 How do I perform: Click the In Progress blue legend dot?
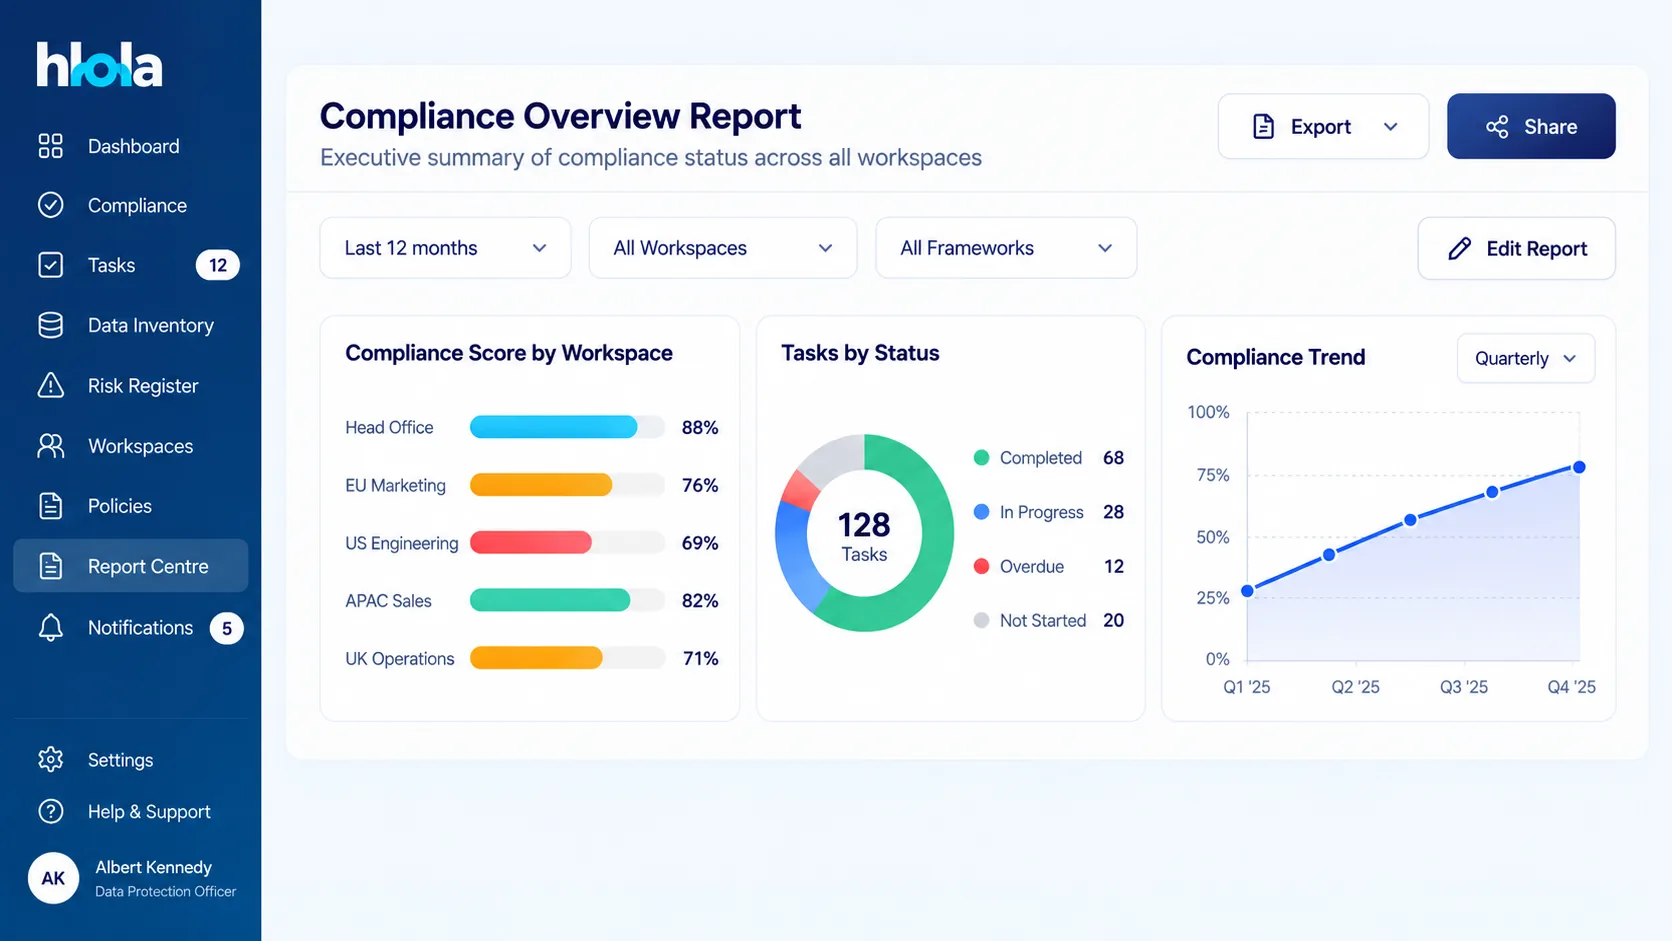coord(981,512)
